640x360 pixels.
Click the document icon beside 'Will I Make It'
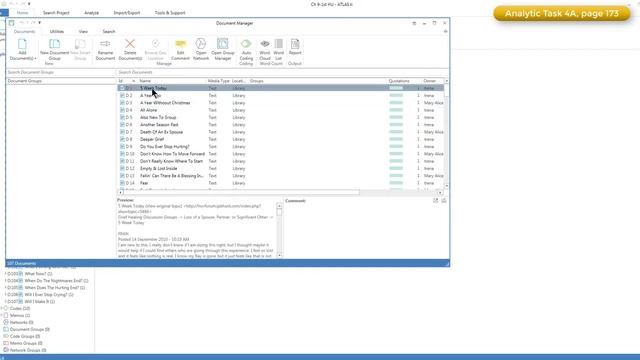pos(21,302)
